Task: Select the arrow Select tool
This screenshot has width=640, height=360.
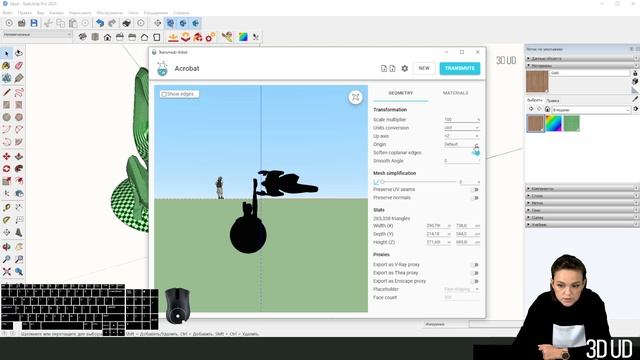Action: pyautogui.click(x=7, y=53)
